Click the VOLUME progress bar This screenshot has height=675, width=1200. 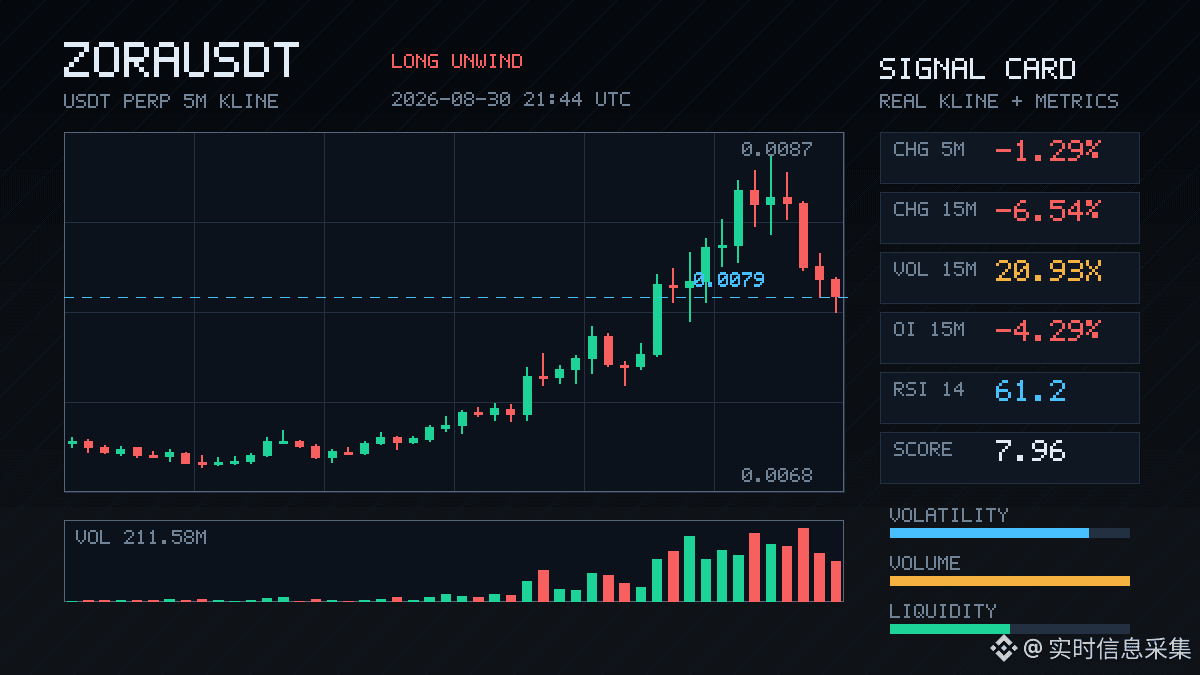pyautogui.click(x=1010, y=581)
